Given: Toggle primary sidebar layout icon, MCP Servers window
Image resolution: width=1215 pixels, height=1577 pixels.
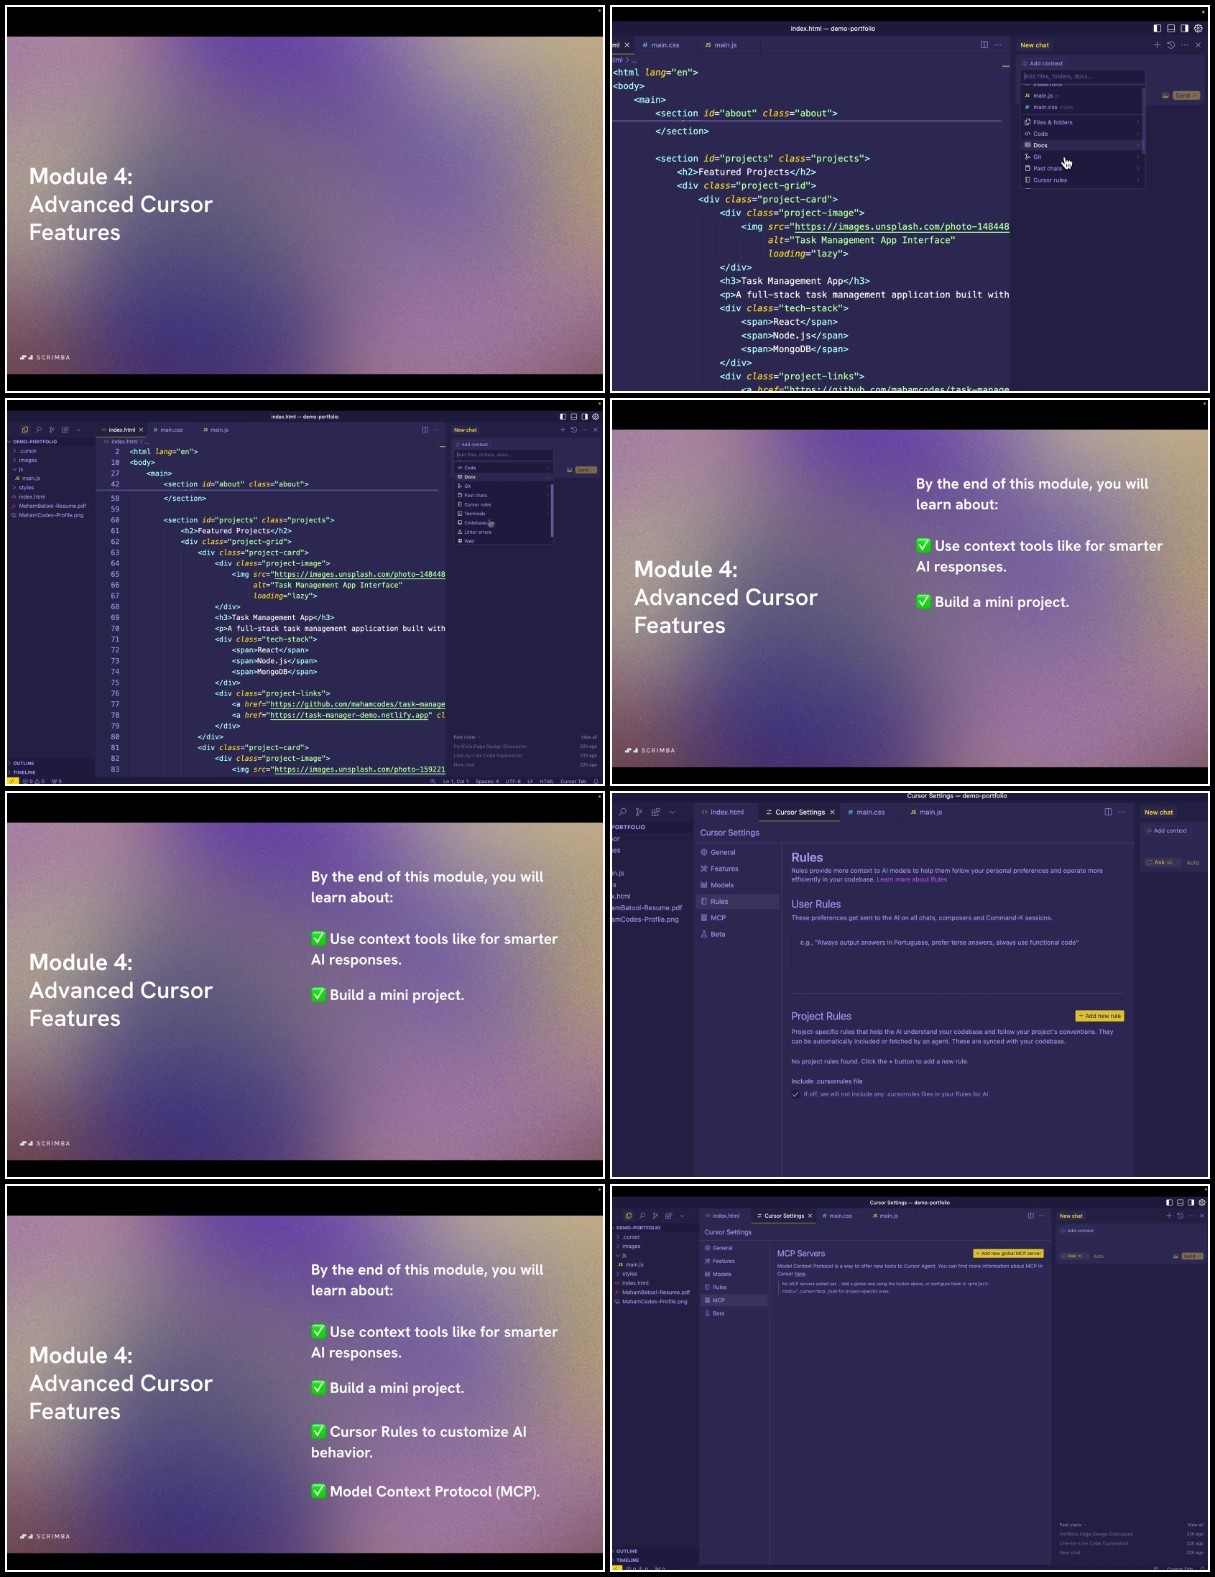Looking at the screenshot, I should pos(1169,1203).
